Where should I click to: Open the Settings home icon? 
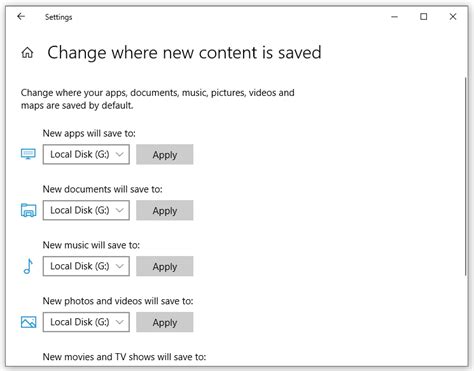[27, 53]
